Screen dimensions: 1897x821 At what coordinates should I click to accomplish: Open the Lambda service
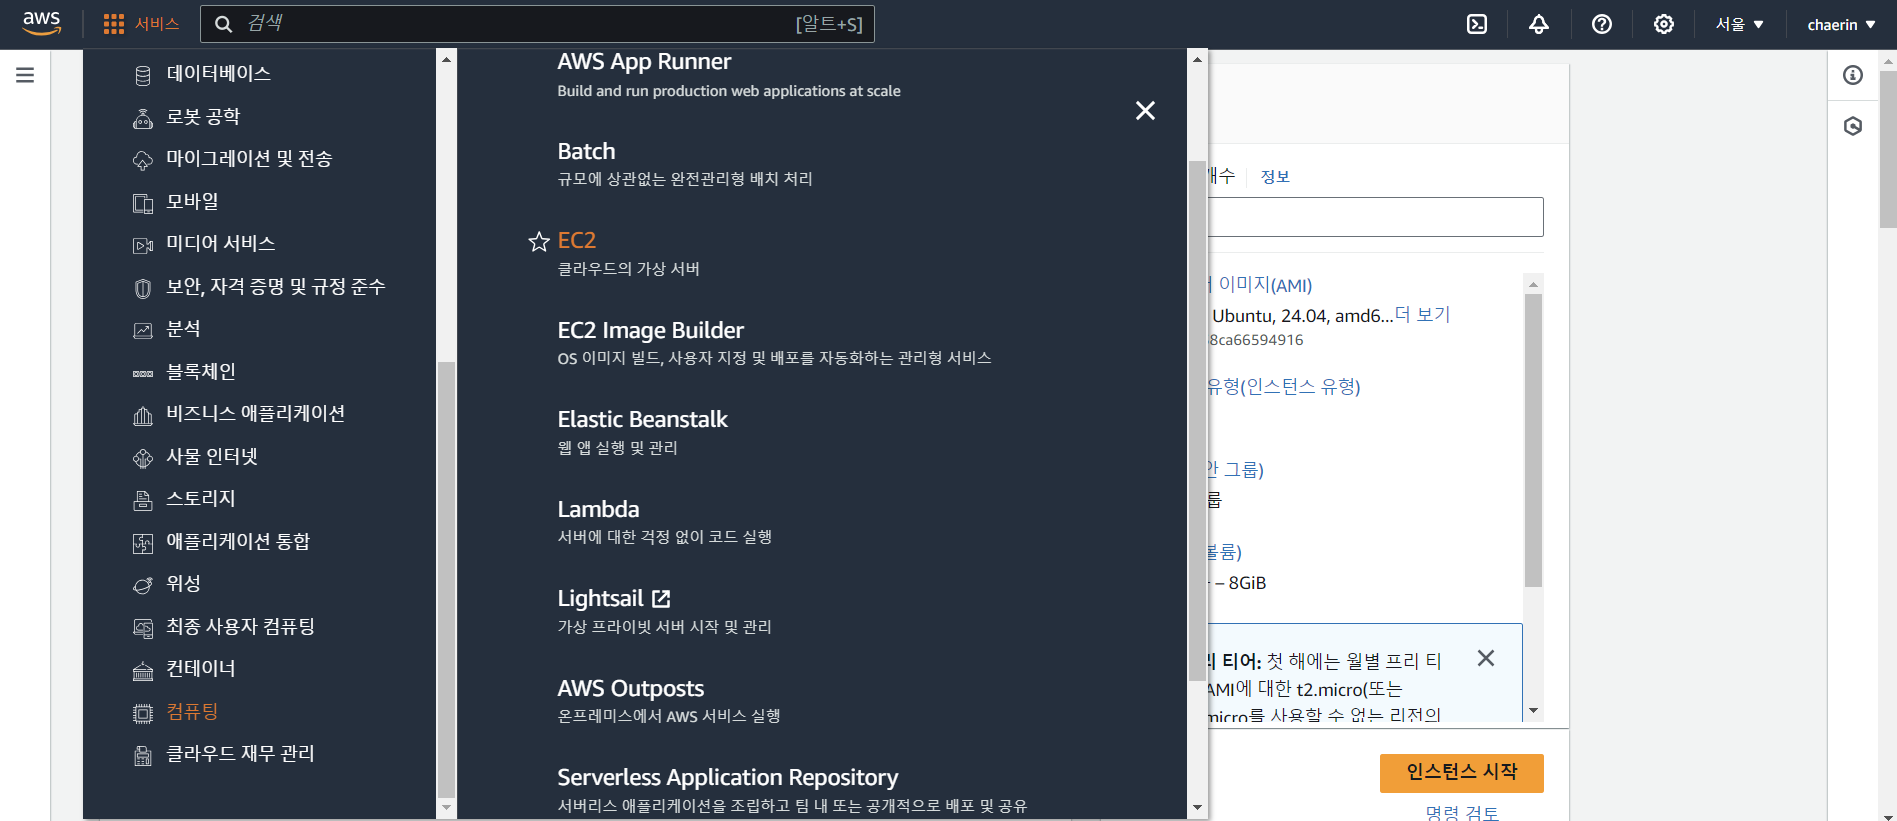pos(598,509)
